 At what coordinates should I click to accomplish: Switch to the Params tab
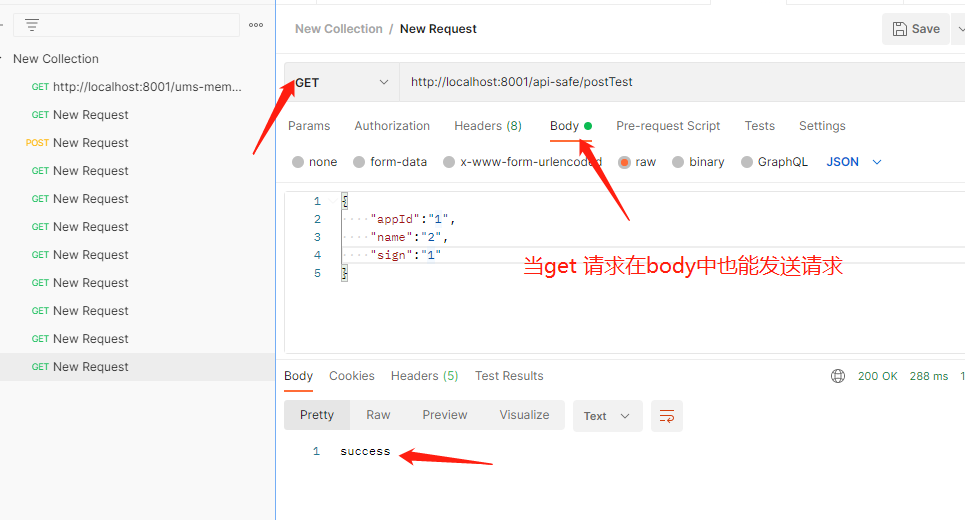point(309,126)
